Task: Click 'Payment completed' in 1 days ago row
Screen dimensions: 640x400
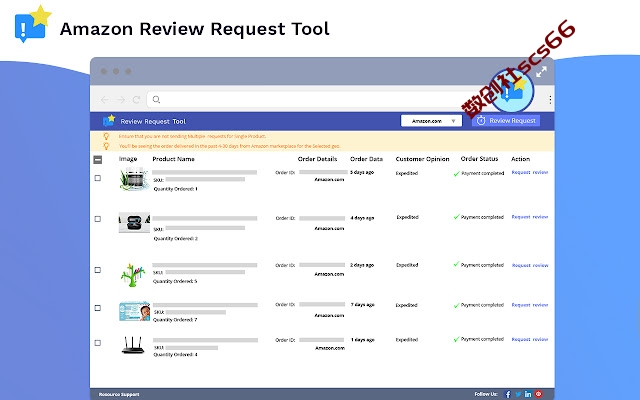Action: tap(482, 339)
